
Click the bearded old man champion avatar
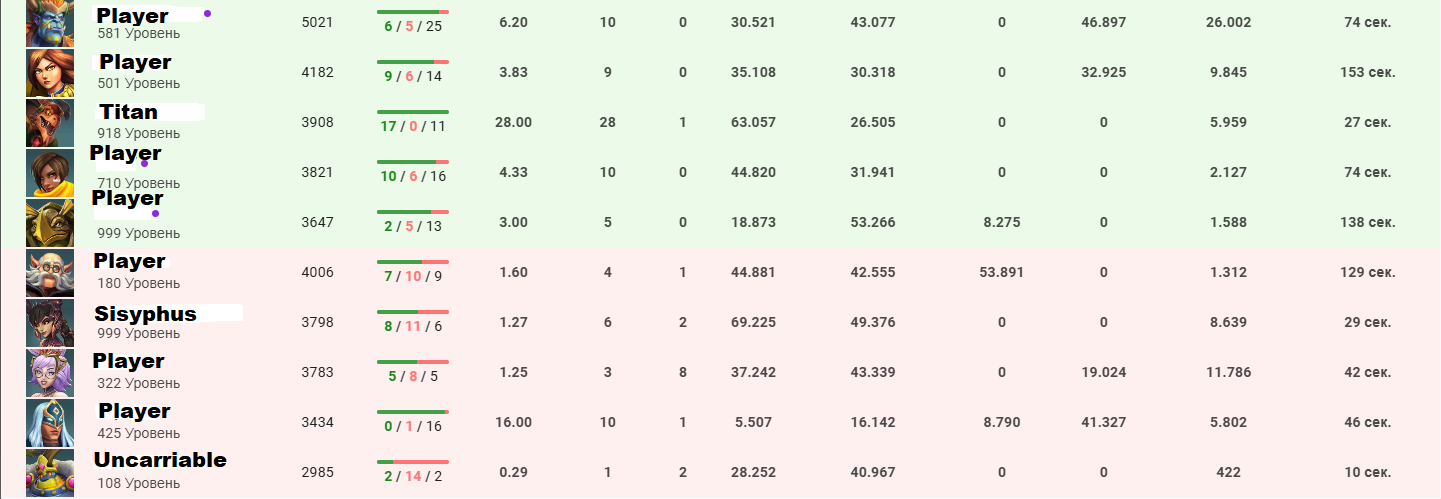click(50, 273)
